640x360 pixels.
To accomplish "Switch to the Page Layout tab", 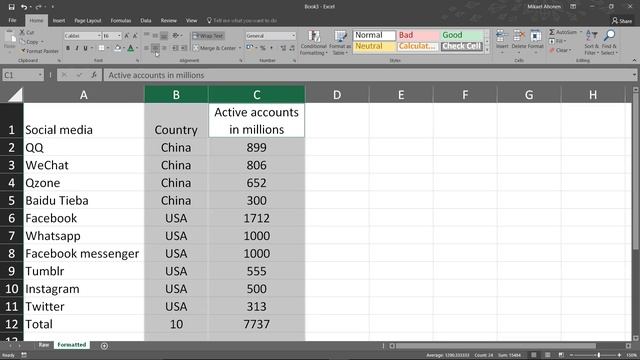I will click(x=88, y=20).
